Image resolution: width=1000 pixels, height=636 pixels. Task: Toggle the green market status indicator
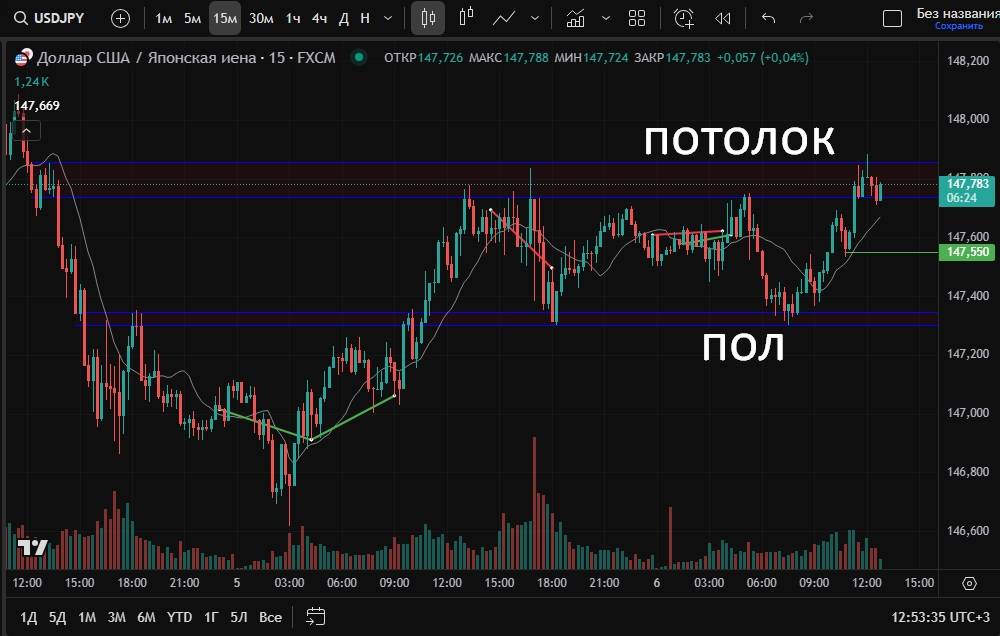coord(358,58)
